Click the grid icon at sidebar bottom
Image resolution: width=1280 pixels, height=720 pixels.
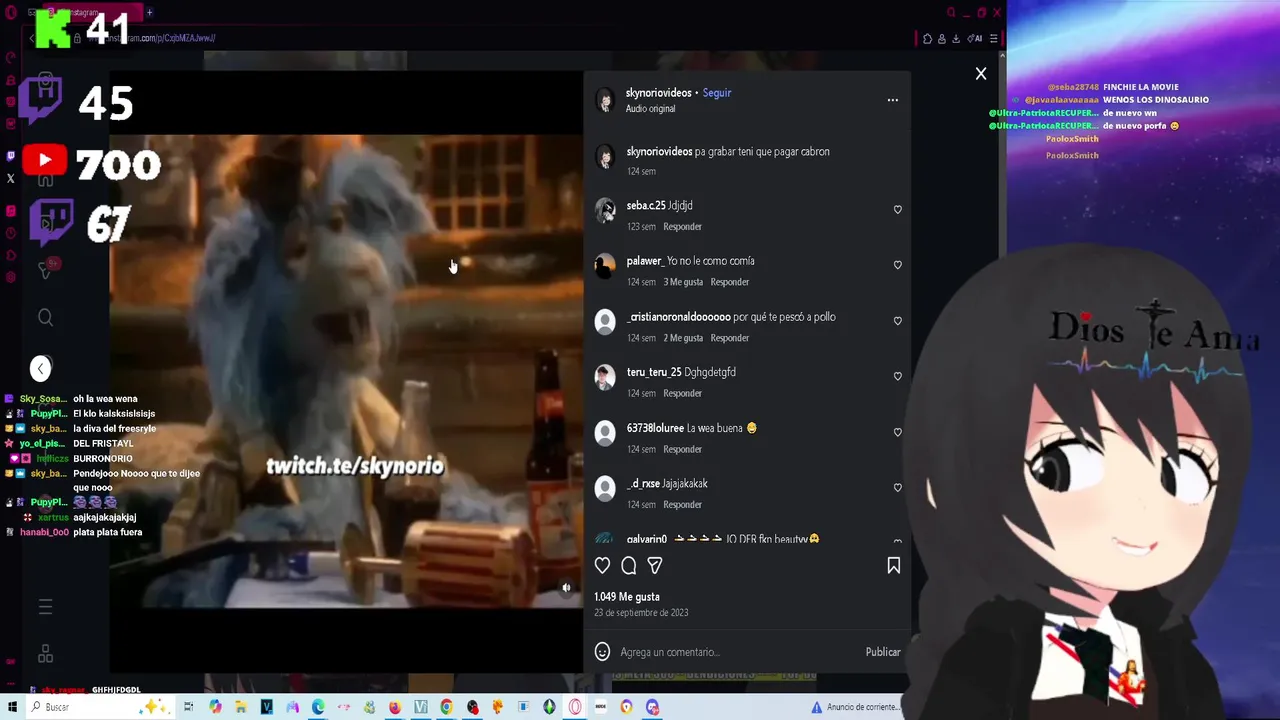(x=45, y=654)
